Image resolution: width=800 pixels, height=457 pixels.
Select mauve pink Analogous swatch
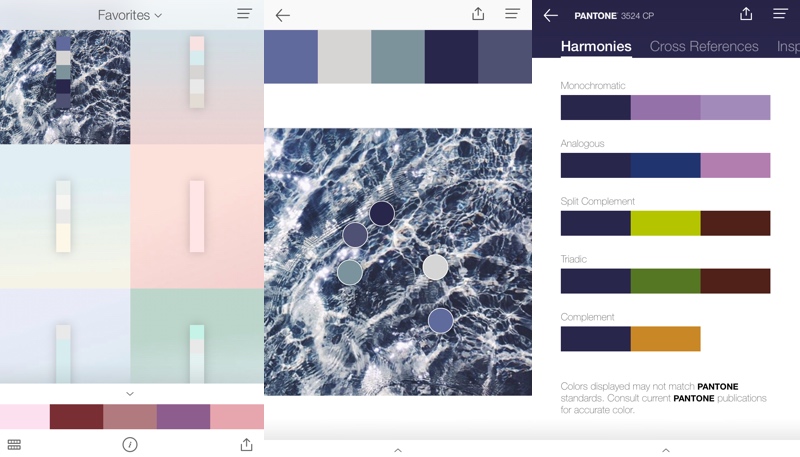pyautogui.click(x=735, y=165)
